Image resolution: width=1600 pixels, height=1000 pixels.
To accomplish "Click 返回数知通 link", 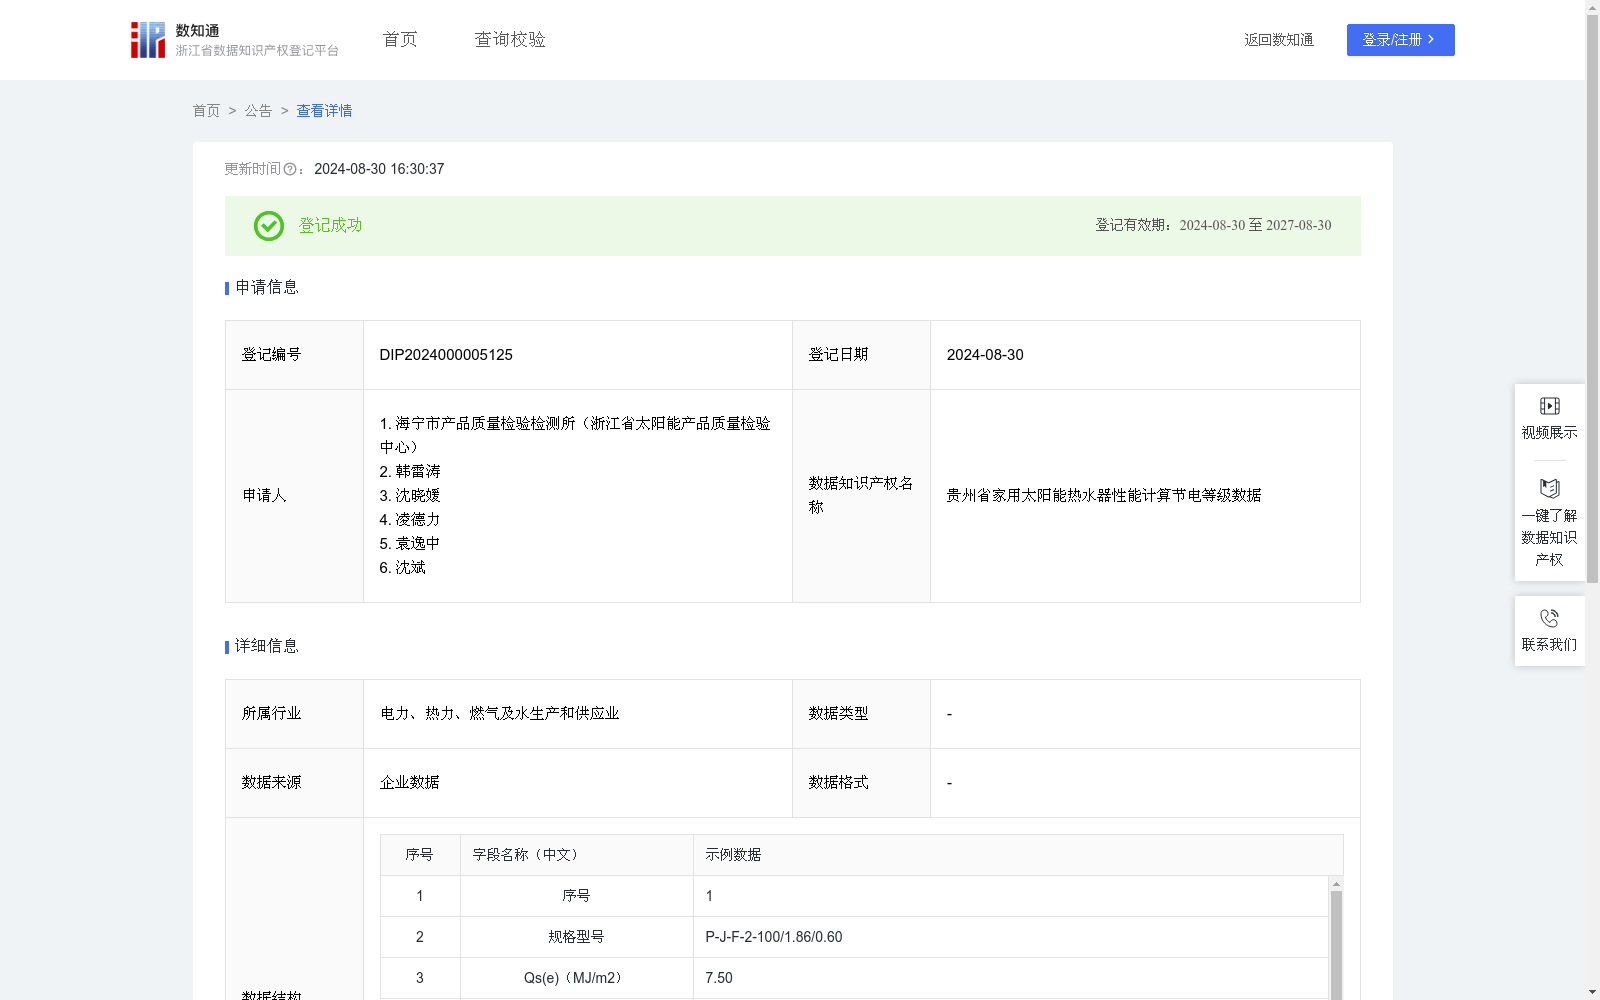I will click(1279, 40).
